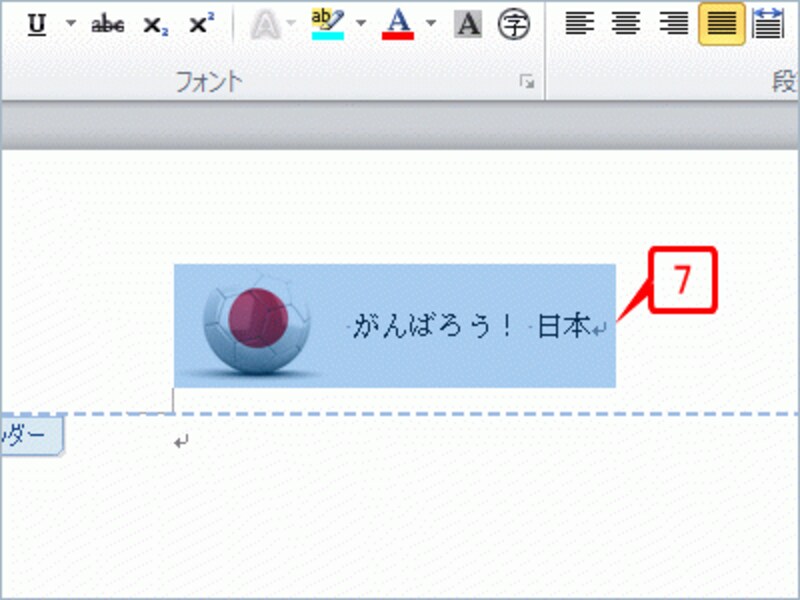Click enclosed characters button
800x600 pixels.
coord(513,24)
